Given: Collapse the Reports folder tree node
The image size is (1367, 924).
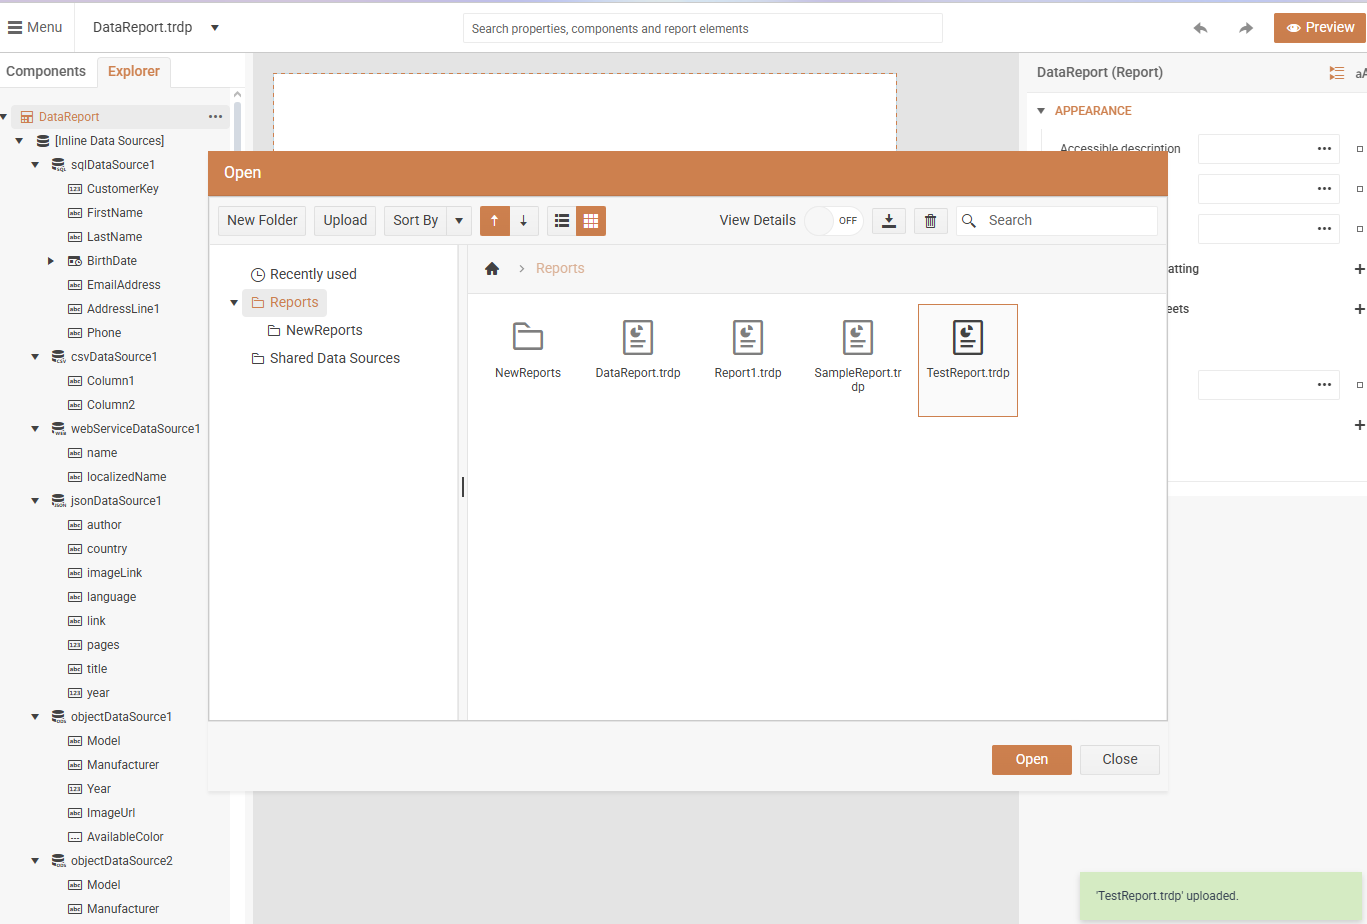Looking at the screenshot, I should pos(234,303).
